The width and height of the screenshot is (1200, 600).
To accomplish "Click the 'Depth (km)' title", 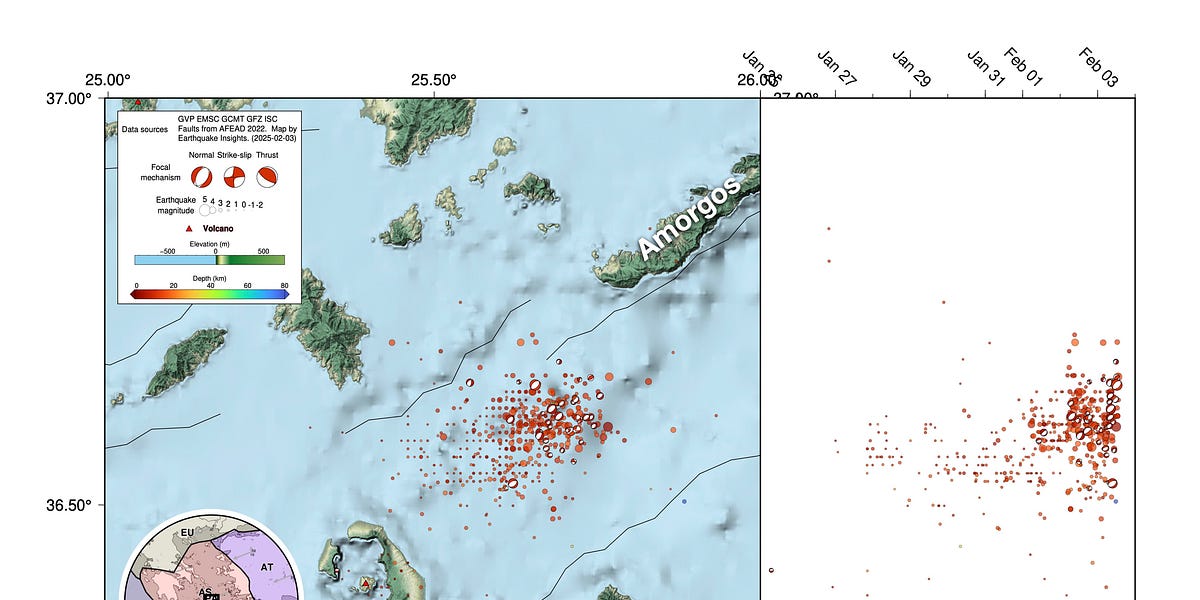I will tap(210, 278).
